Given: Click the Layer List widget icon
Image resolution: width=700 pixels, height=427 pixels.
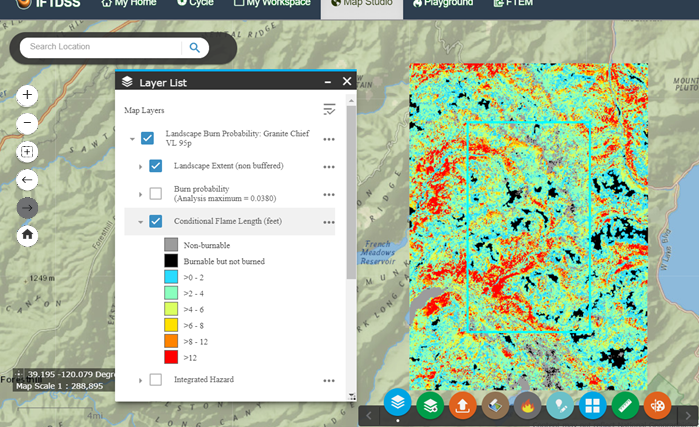Looking at the screenshot, I should tap(398, 405).
